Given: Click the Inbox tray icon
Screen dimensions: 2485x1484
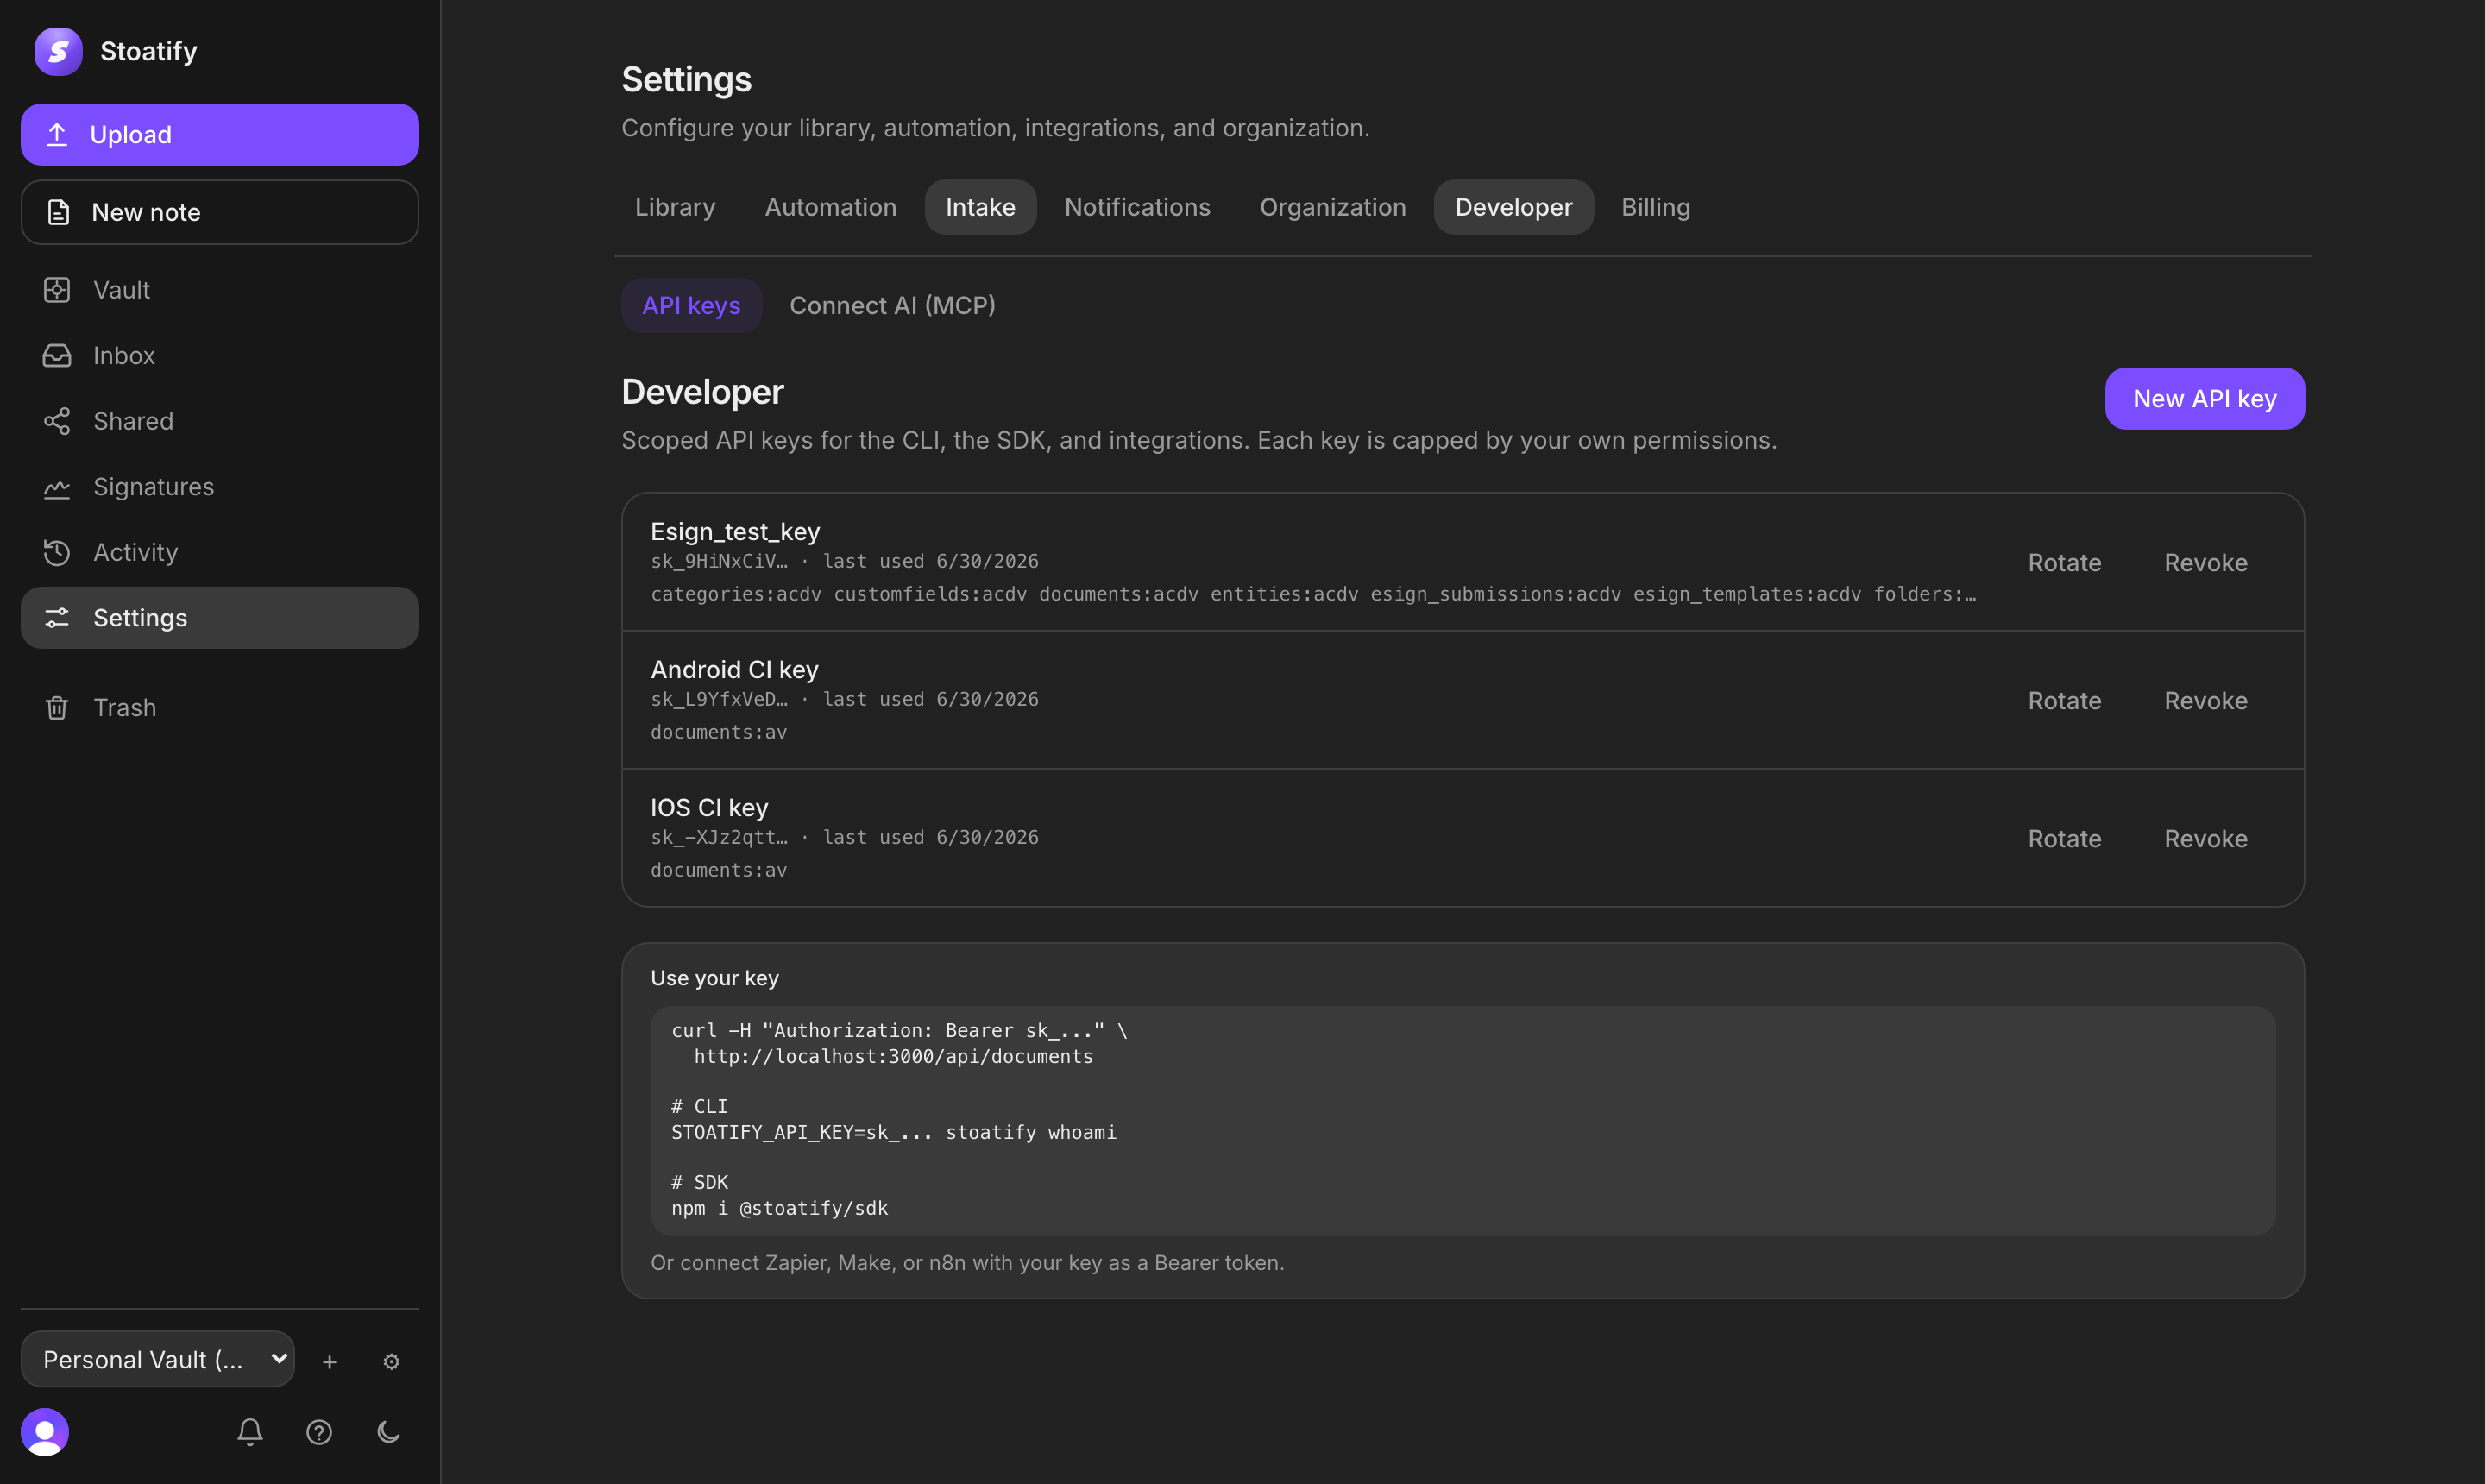Looking at the screenshot, I should coord(57,356).
